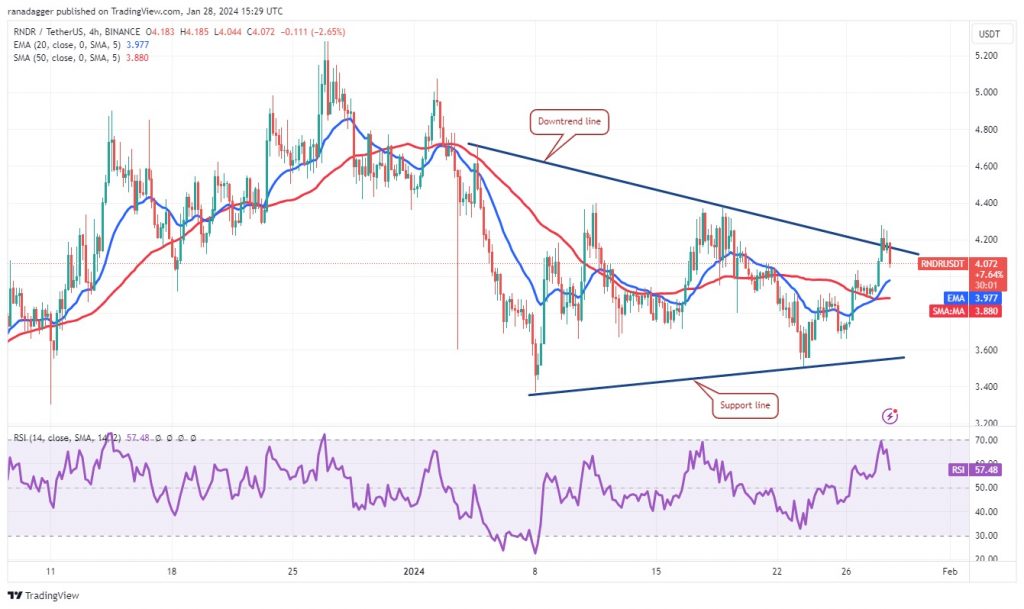This screenshot has height=609, width=1024.
Task: Click the purple RSI 57.48 axis label
Action: pos(974,470)
